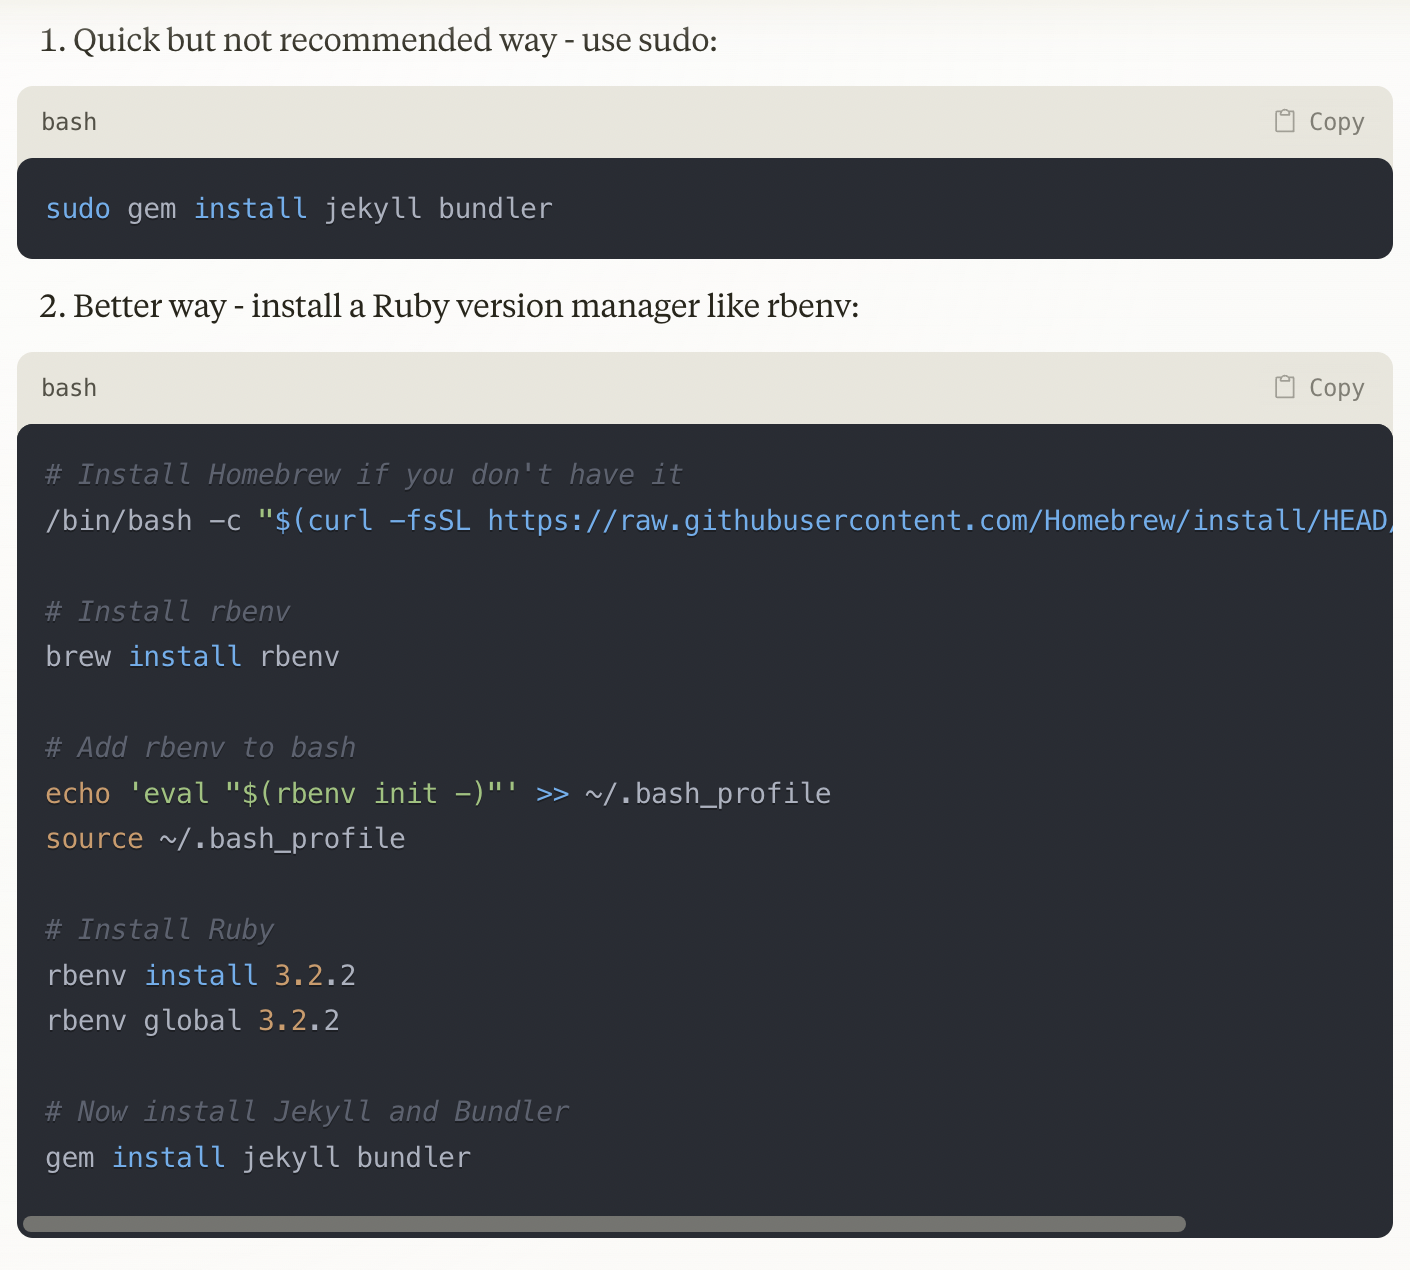Click the 'Quick but not recommended way' heading
This screenshot has width=1410, height=1270.
click(x=378, y=40)
